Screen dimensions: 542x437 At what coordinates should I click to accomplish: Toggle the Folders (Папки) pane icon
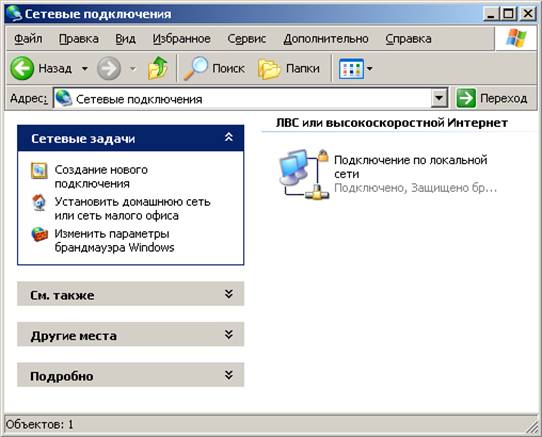(269, 68)
